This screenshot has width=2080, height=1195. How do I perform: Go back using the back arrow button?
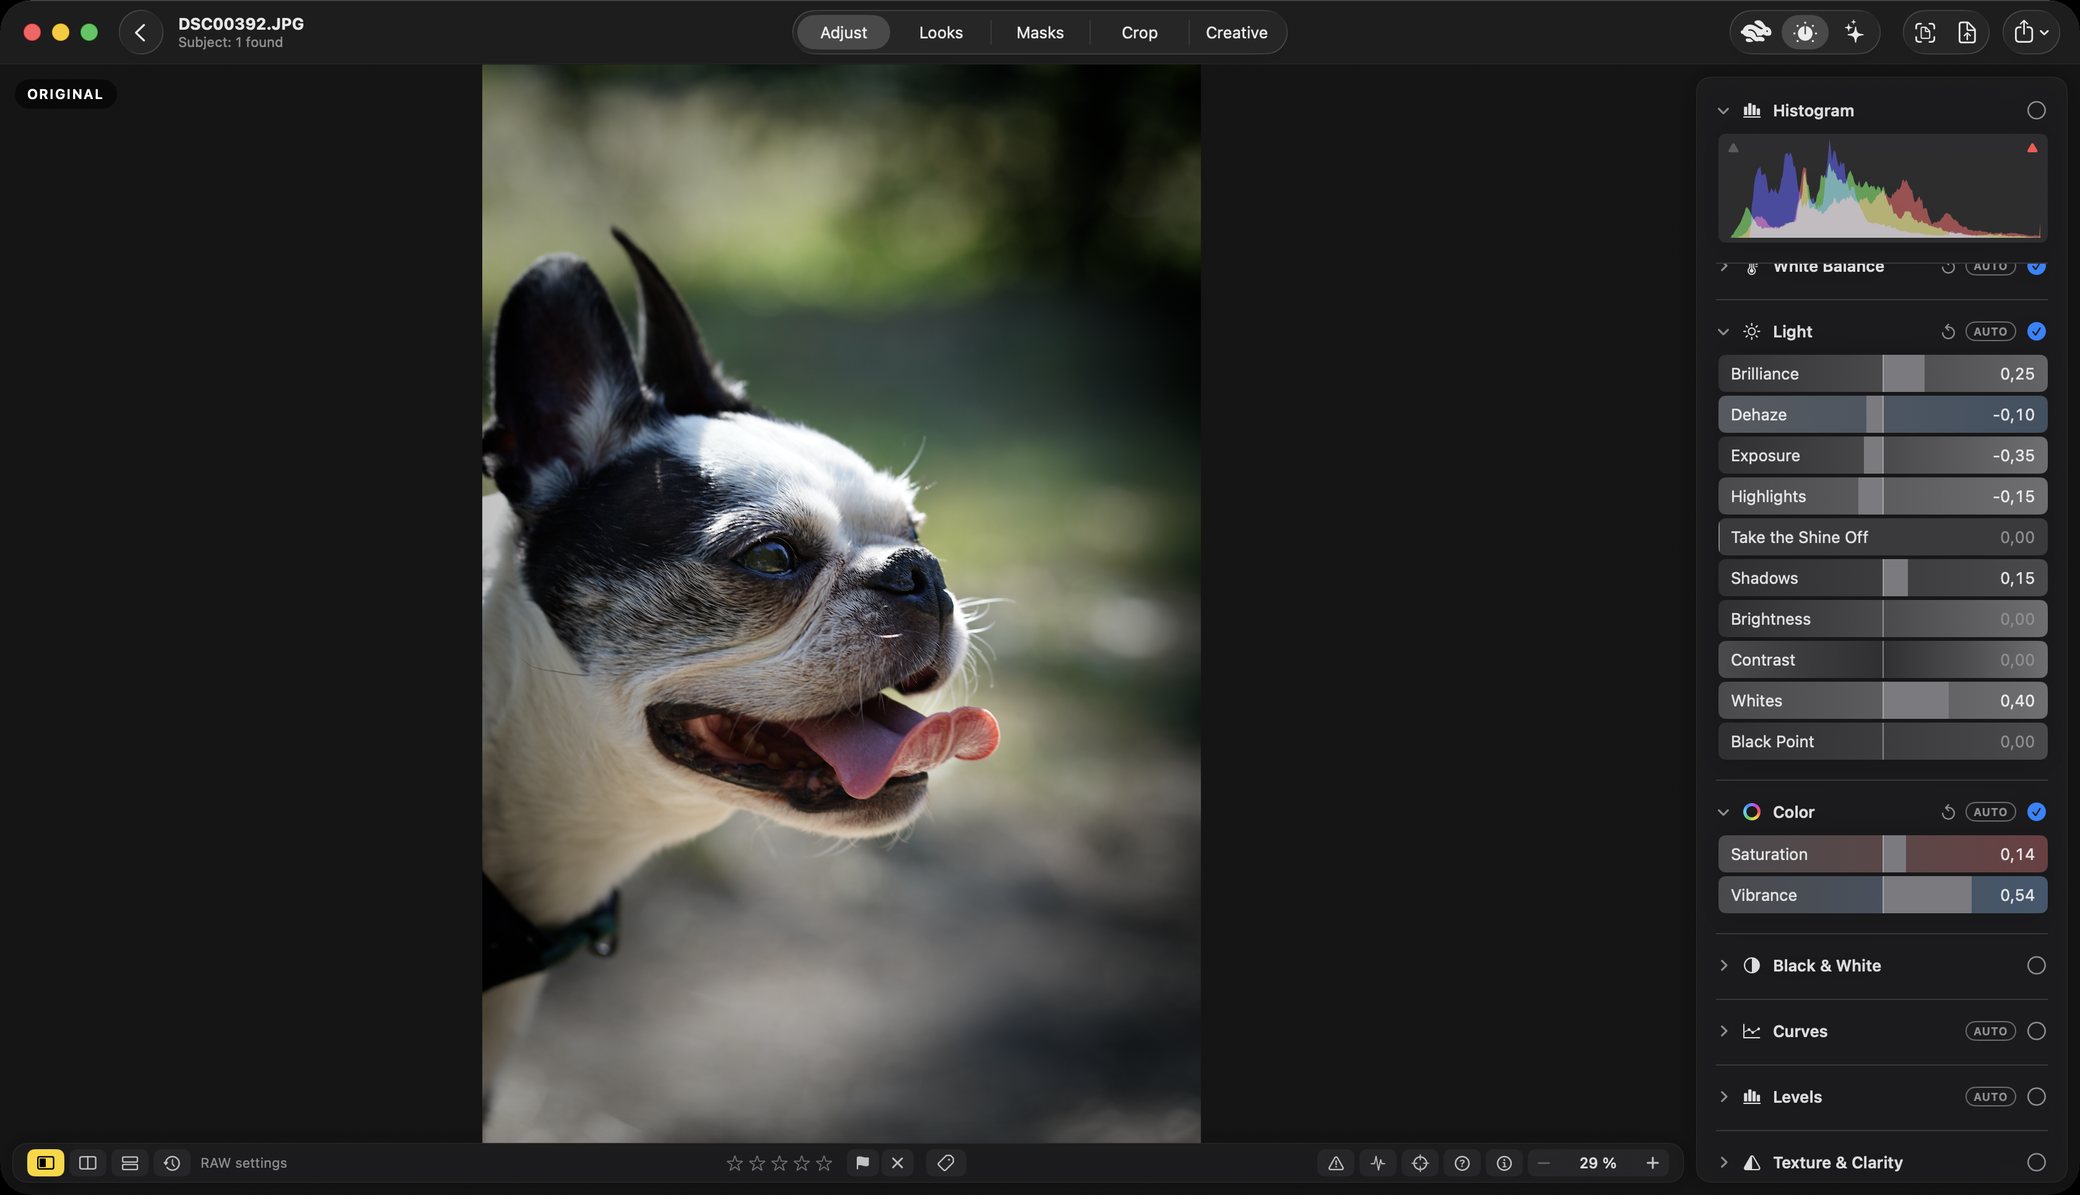tap(140, 32)
